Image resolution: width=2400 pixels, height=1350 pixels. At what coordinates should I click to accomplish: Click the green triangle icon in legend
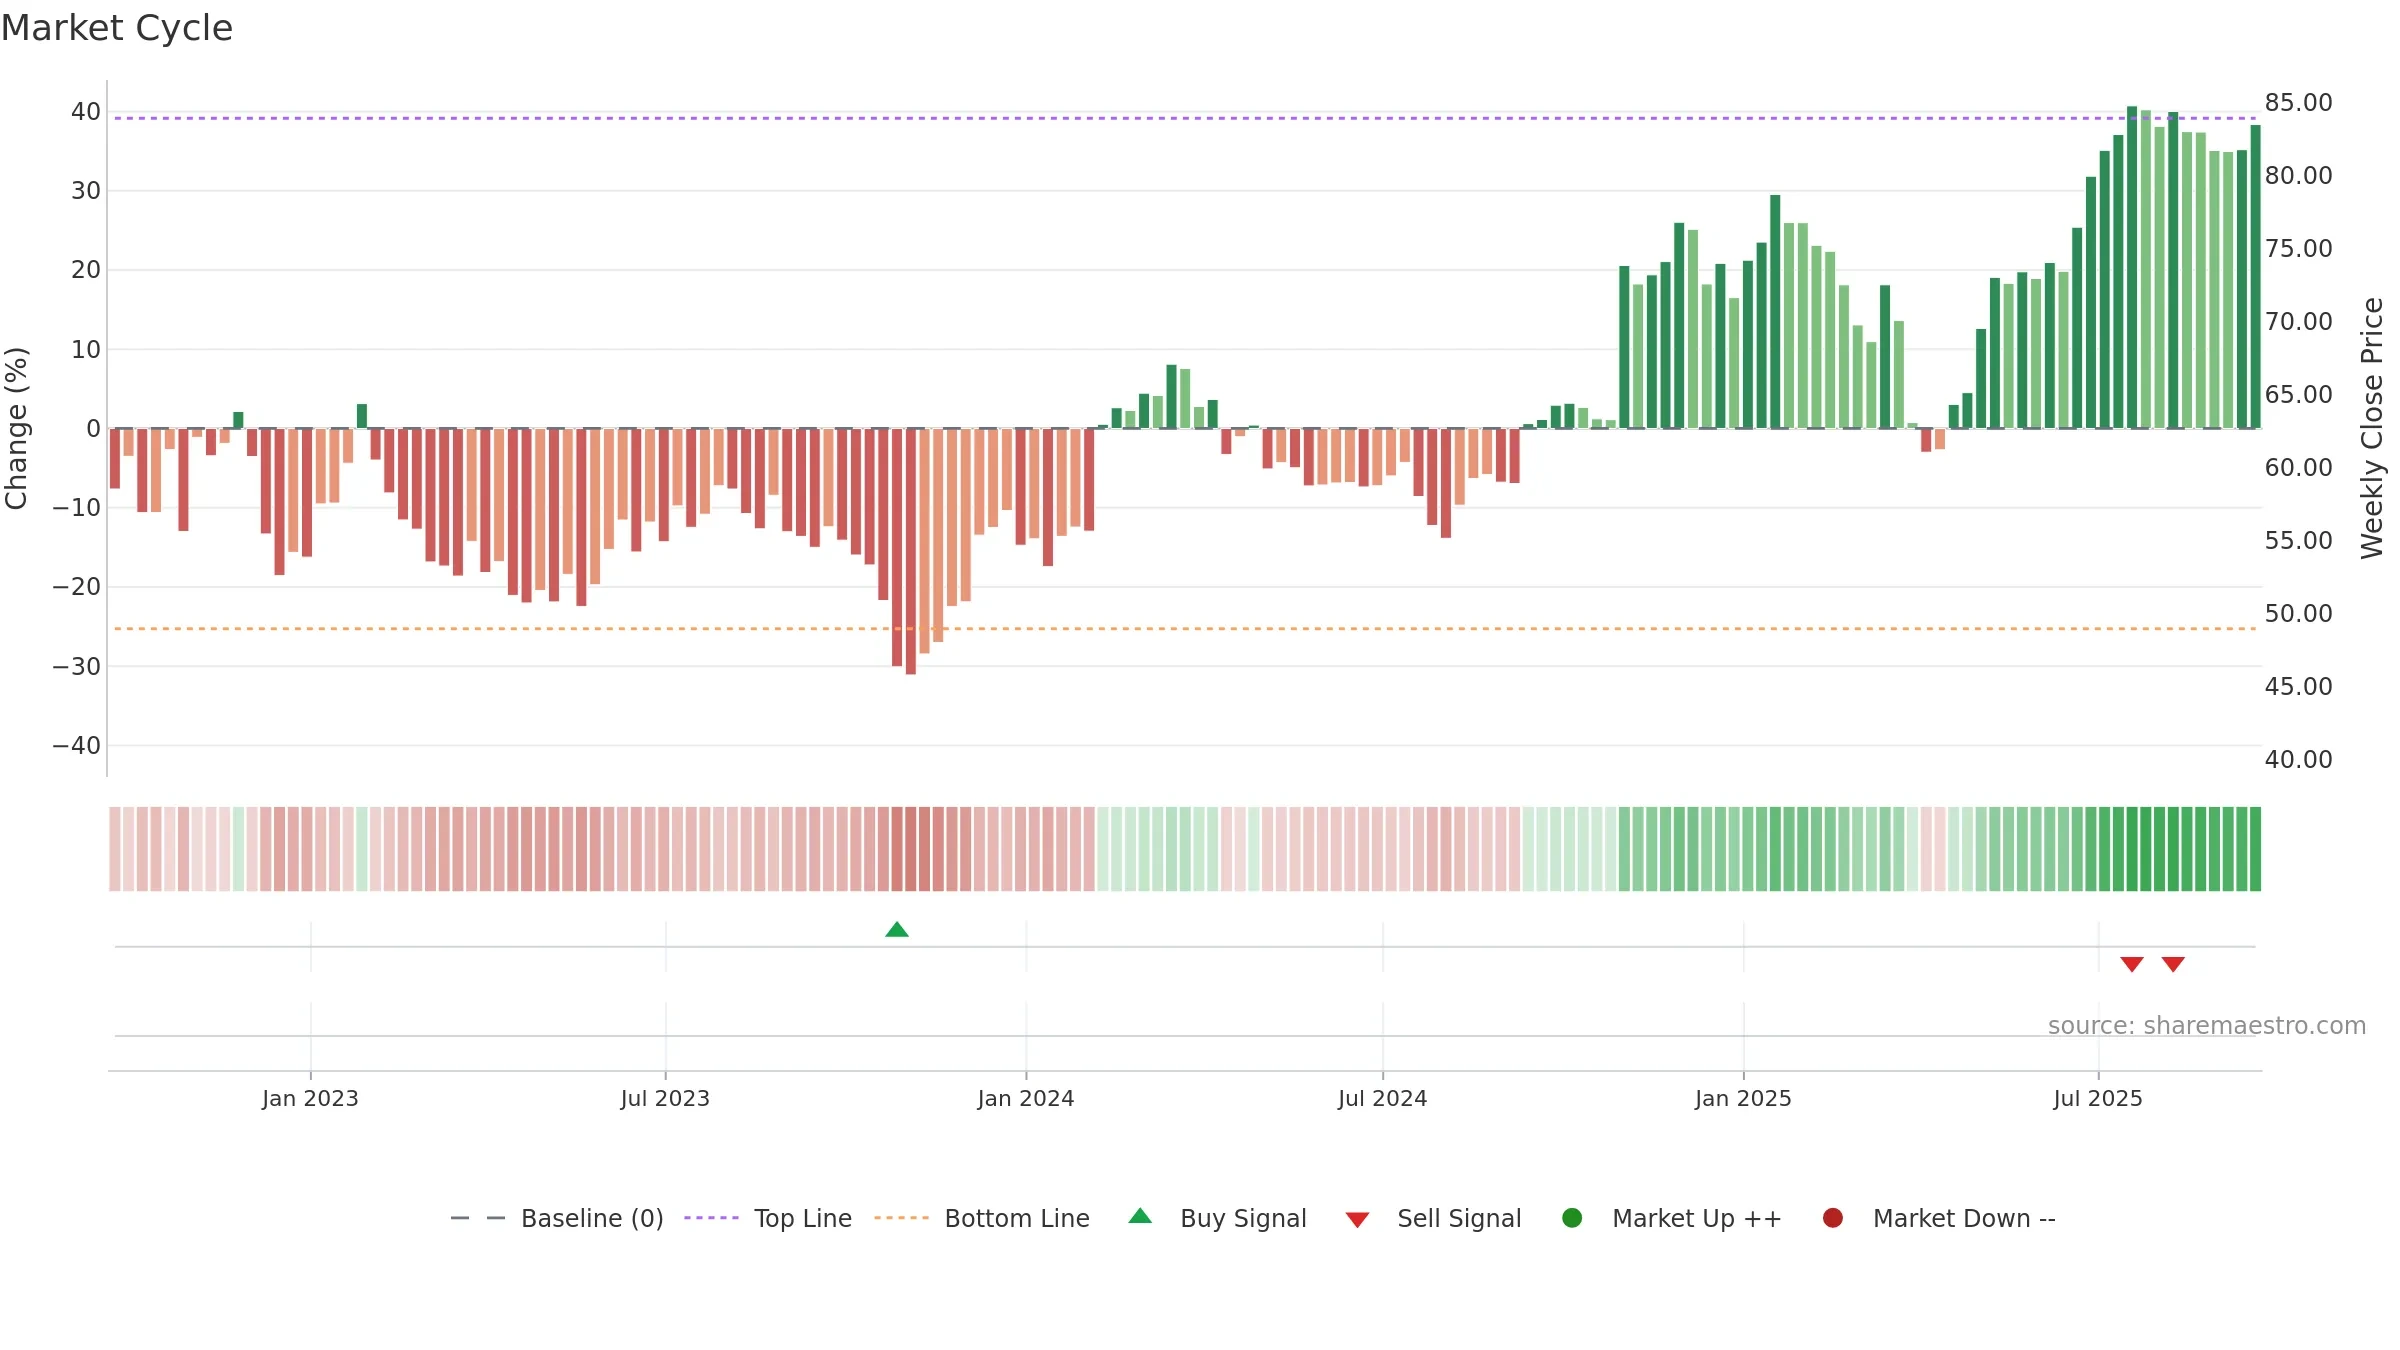coord(1140,1216)
